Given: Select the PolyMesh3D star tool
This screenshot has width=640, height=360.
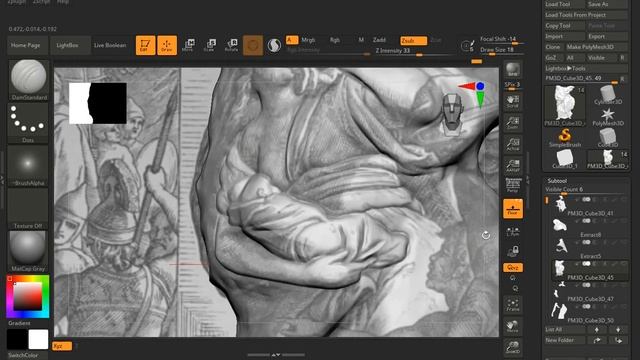Looking at the screenshot, I should tap(608, 116).
